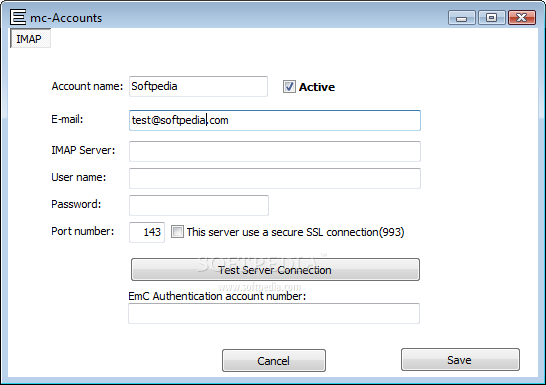This screenshot has height=385, width=546.
Task: Click the 'Port number:' label
Action: tap(83, 231)
